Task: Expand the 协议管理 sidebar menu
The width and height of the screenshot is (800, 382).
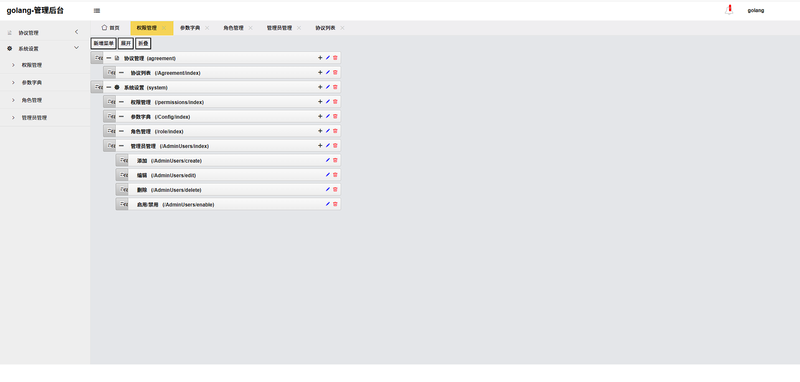Action: click(x=45, y=32)
